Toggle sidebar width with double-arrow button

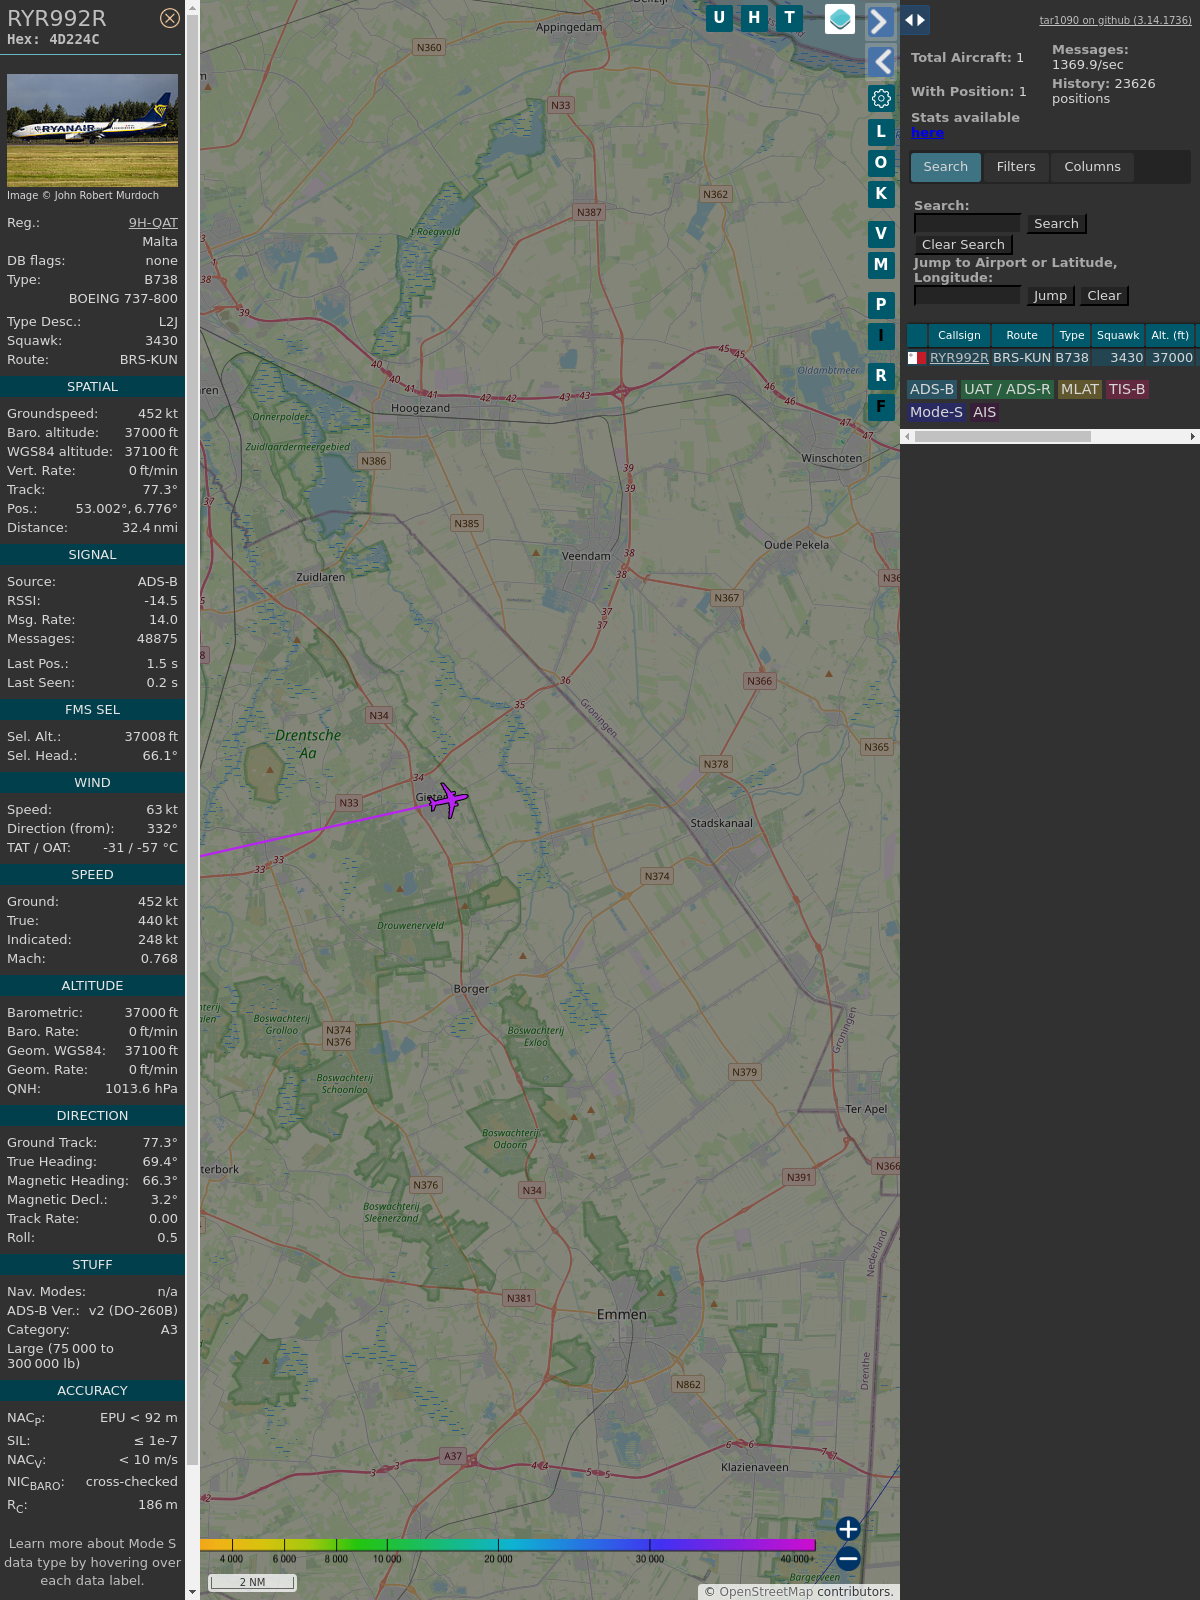pos(915,20)
